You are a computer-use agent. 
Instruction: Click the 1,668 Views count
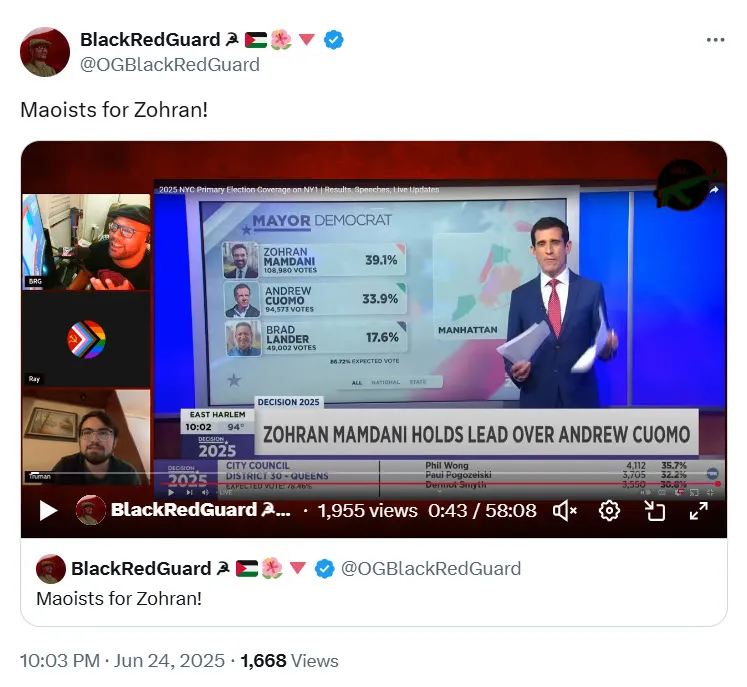coord(289,661)
